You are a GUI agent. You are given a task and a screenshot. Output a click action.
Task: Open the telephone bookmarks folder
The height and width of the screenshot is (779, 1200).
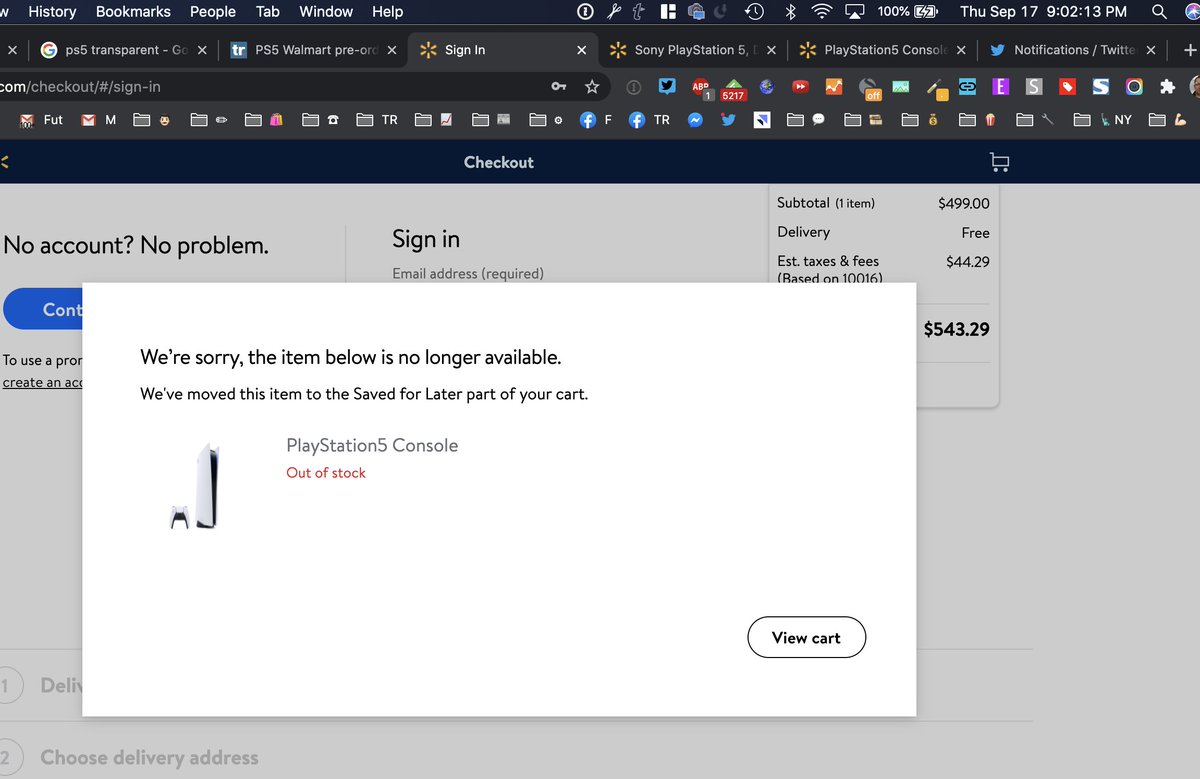(x=322, y=119)
